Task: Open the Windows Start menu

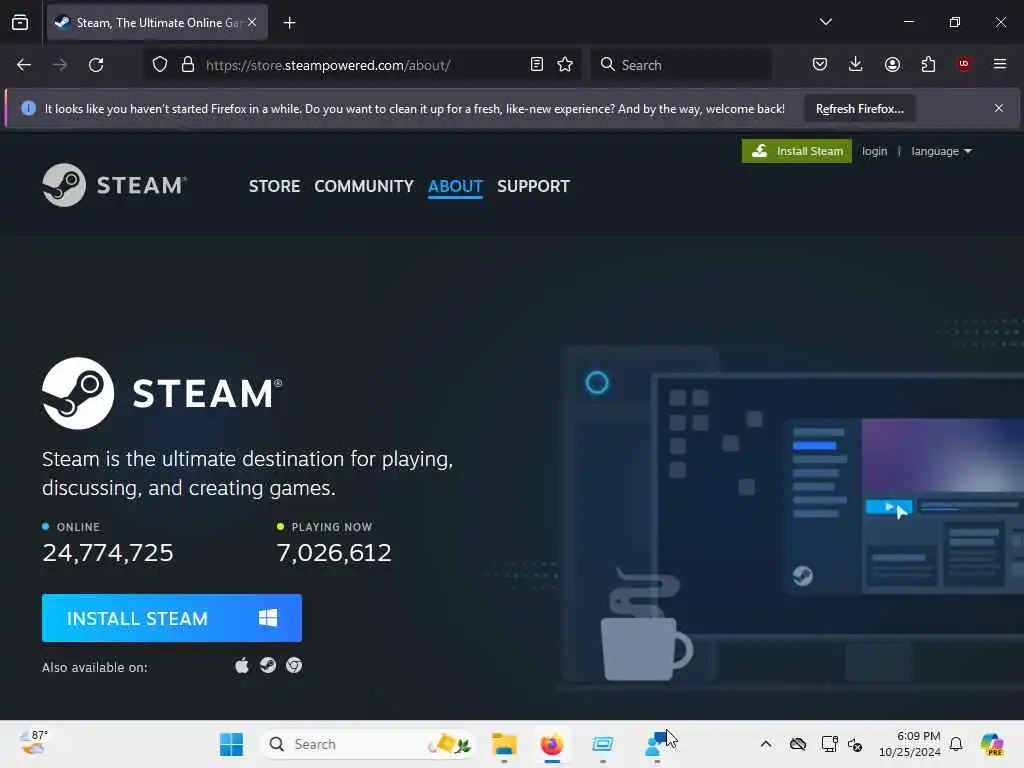Action: coord(231,744)
